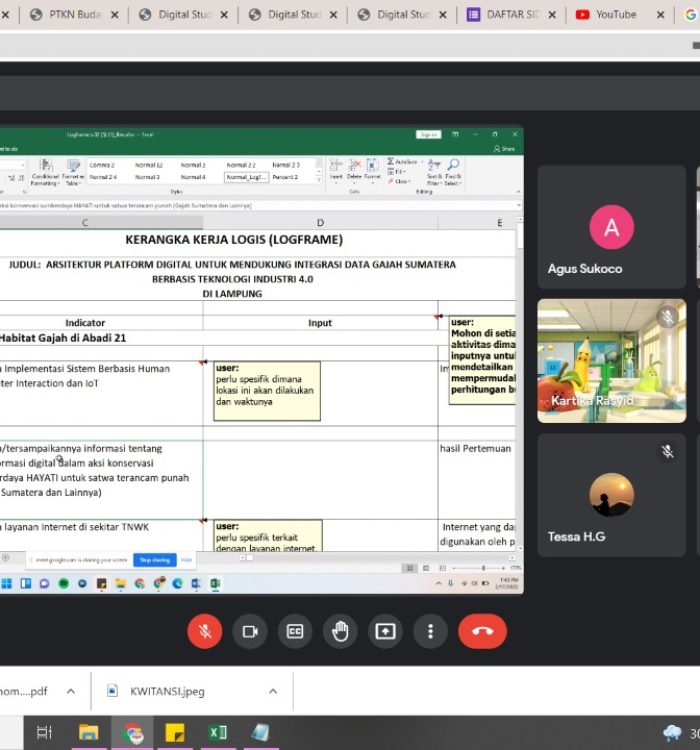The height and width of the screenshot is (750, 700).
Task: Click the present screen icon
Action: coord(385,631)
